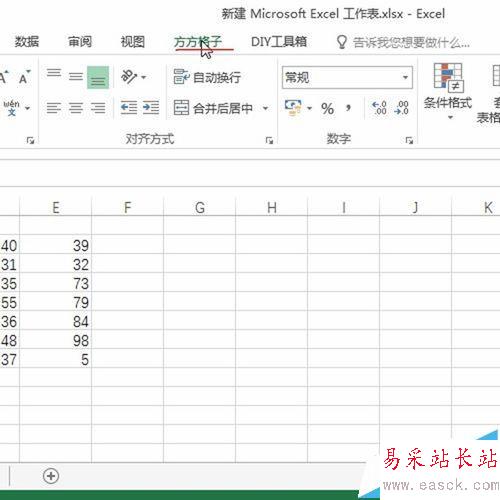Click 合并后居中 merge and center
The width and height of the screenshot is (500, 500).
213,108
